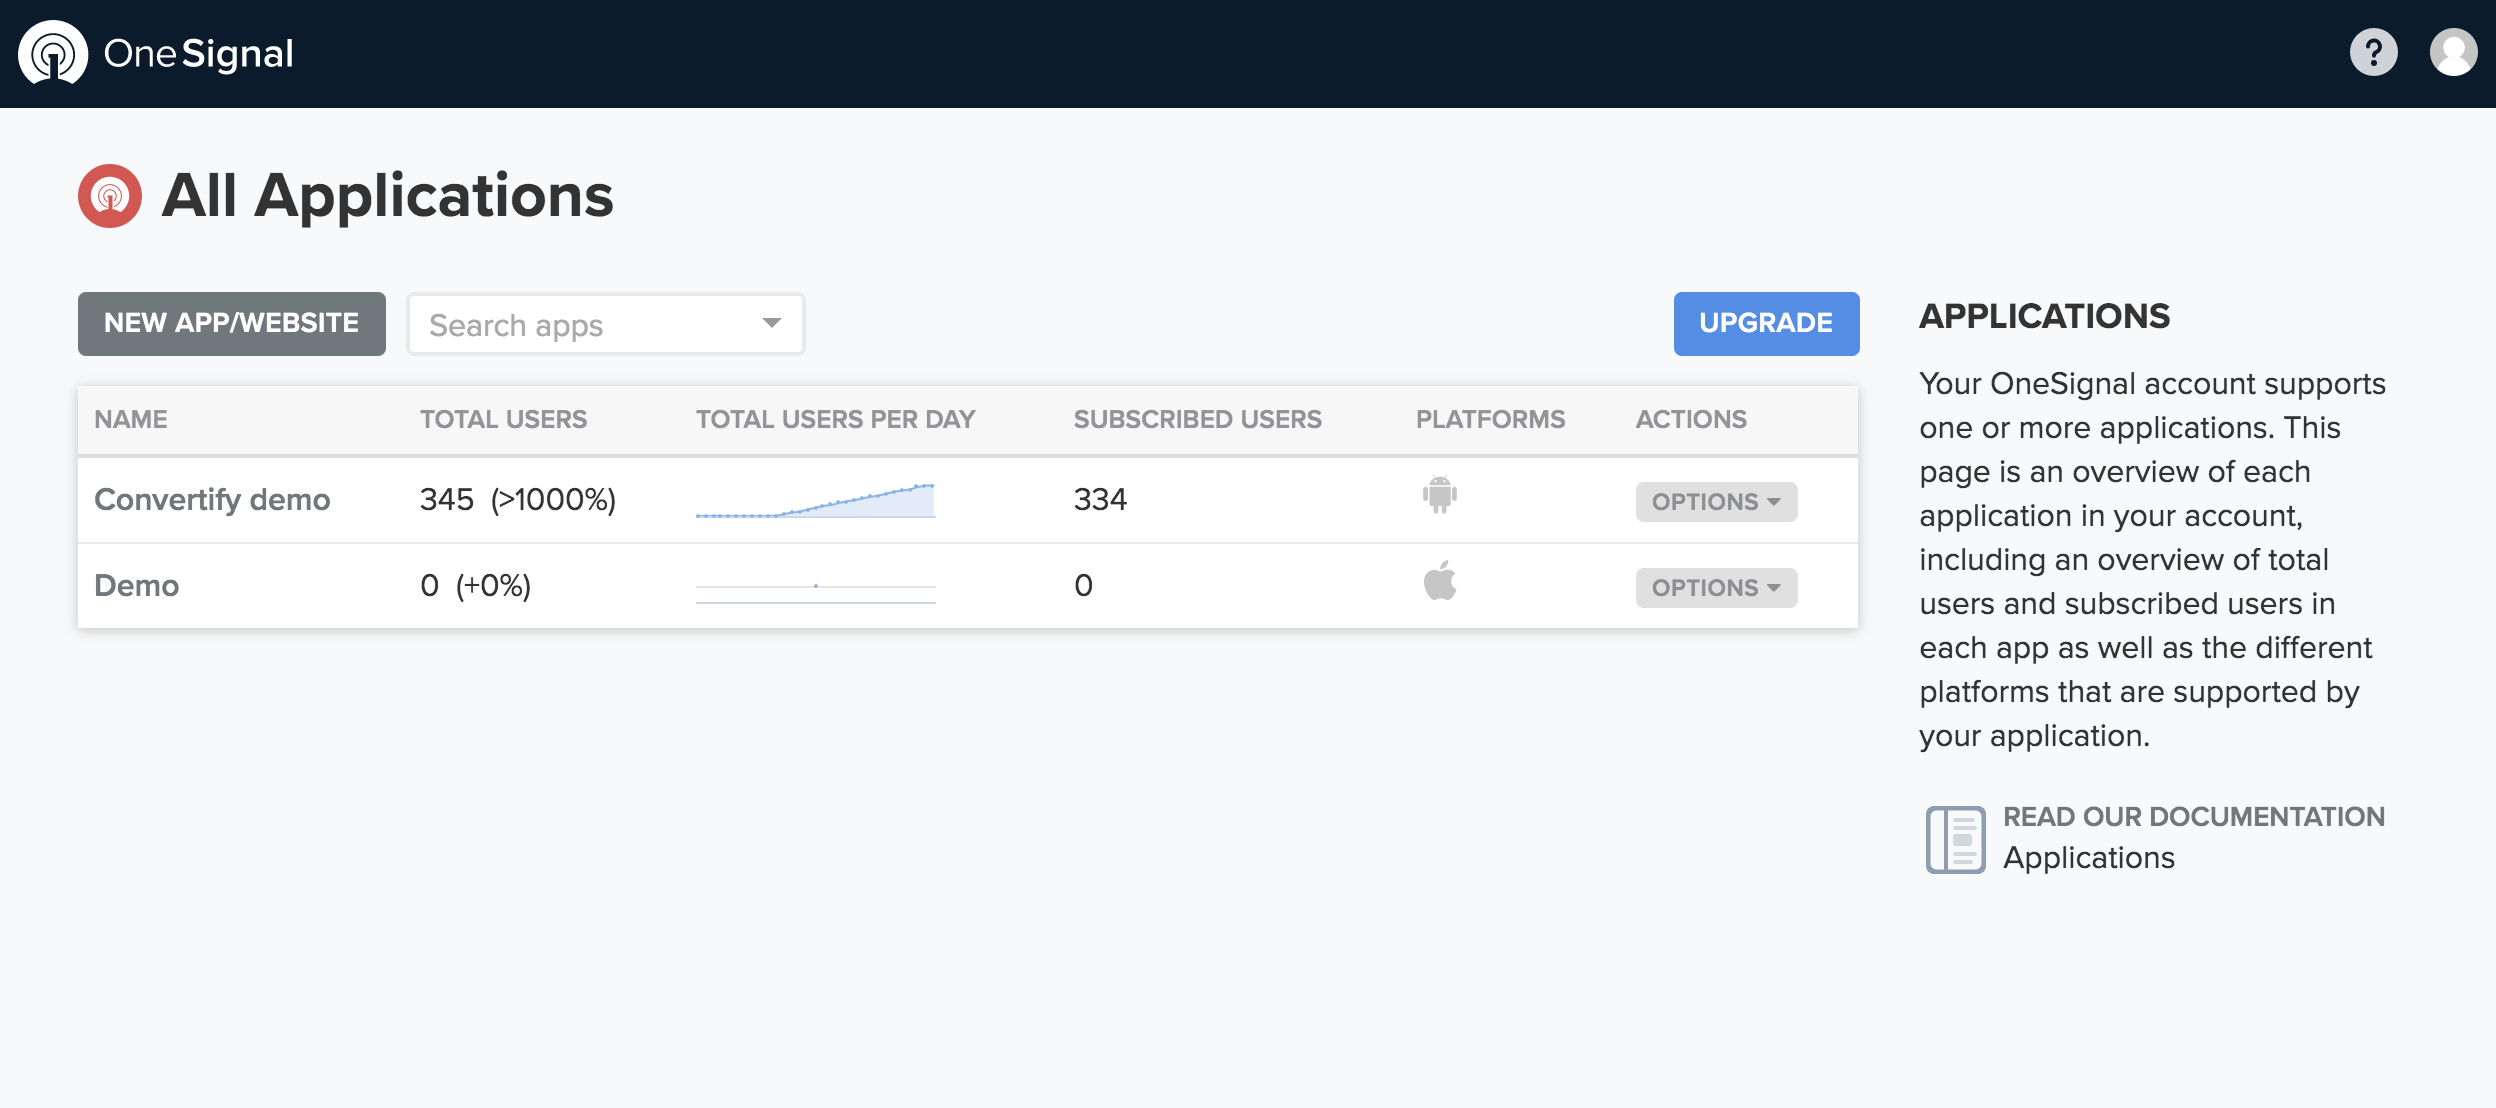Click the Android platform icon for Convertify demo
2496x1108 pixels.
click(x=1440, y=495)
